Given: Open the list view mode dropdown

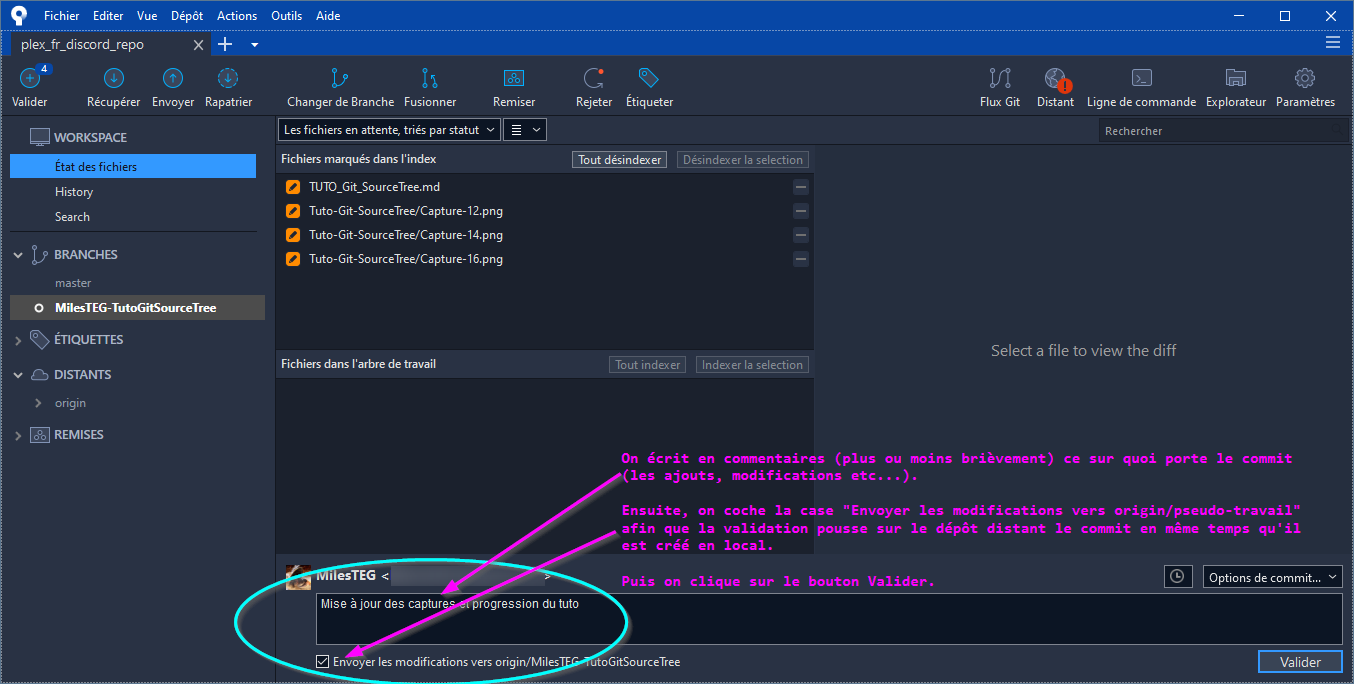Looking at the screenshot, I should (525, 130).
